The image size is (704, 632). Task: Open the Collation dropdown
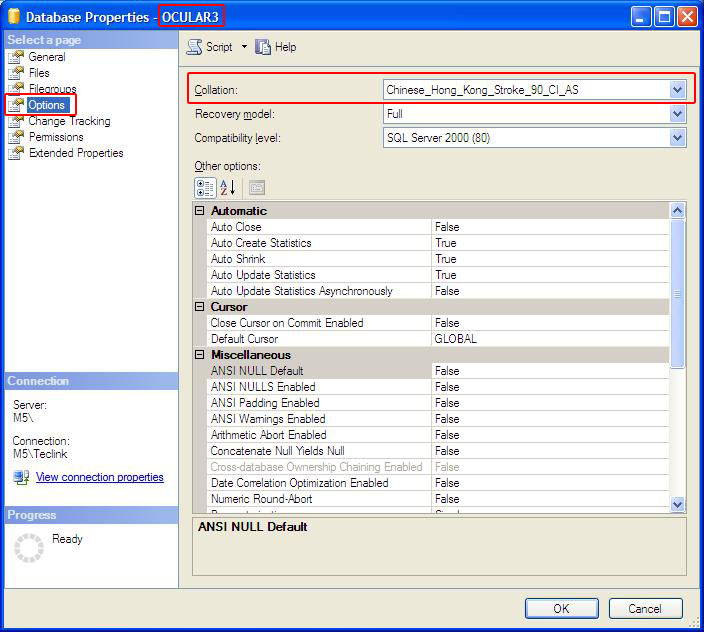point(678,90)
